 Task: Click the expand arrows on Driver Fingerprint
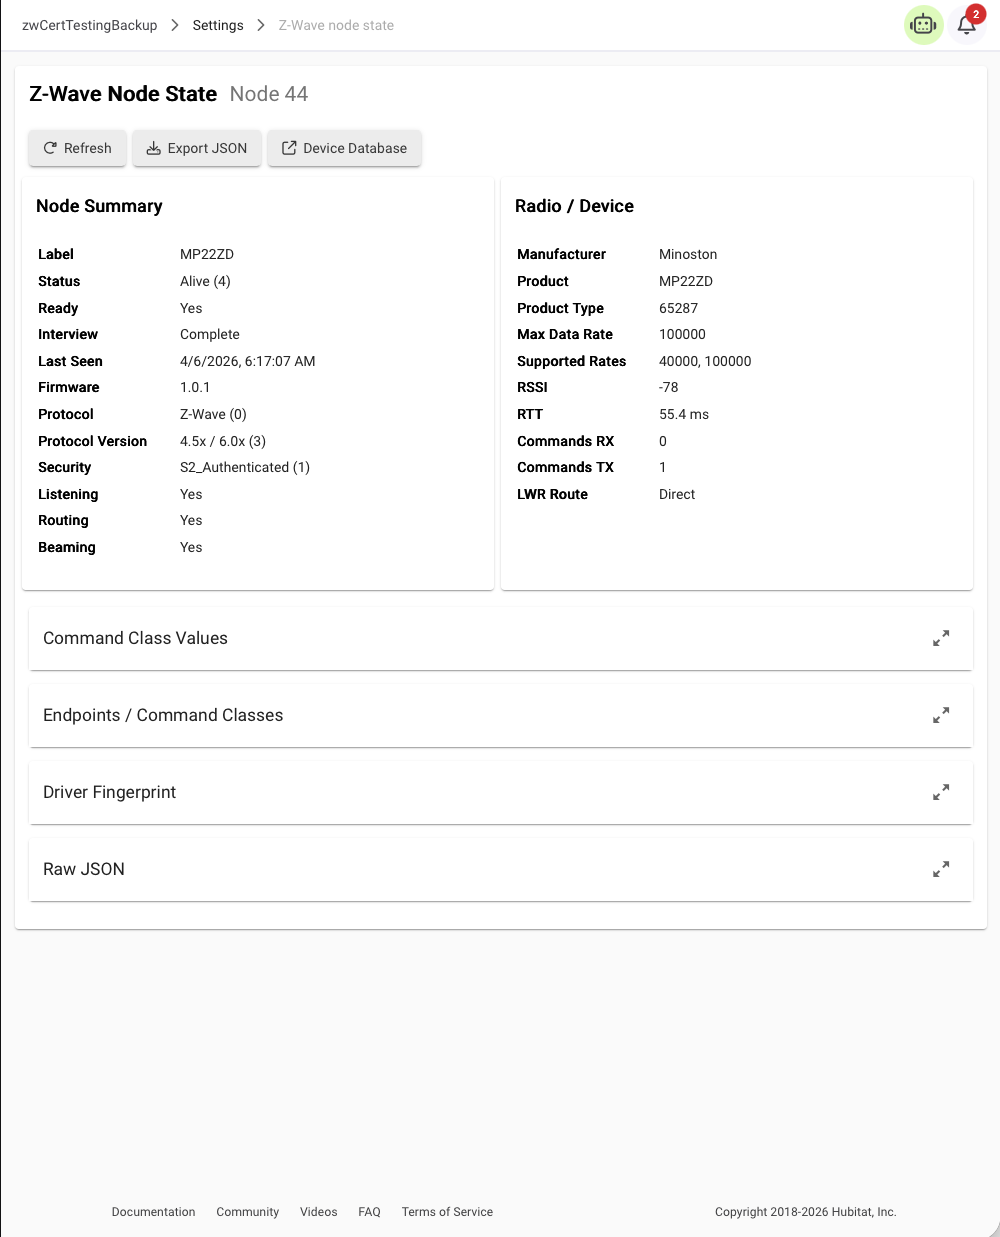940,792
